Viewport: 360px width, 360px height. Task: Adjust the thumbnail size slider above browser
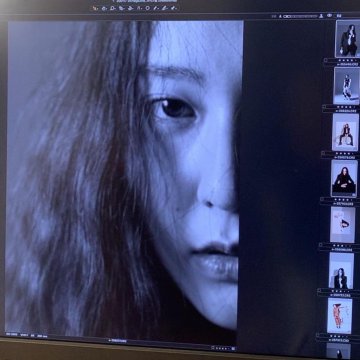coord(300,16)
